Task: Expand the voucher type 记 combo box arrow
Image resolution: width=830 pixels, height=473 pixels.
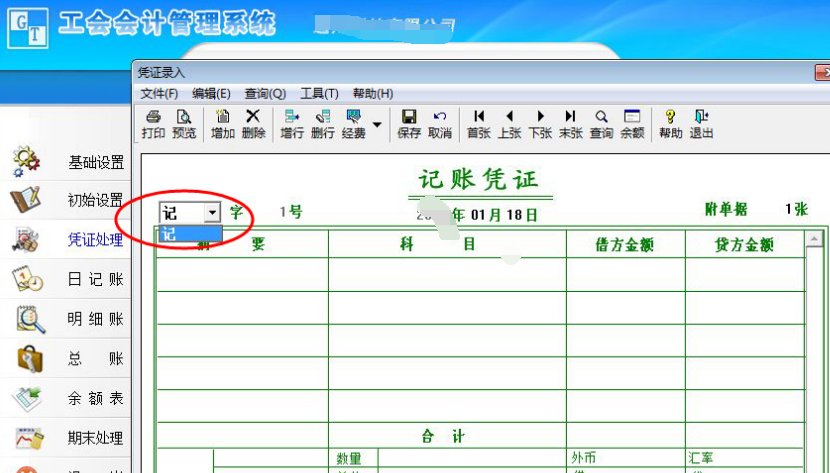Action: (x=212, y=213)
